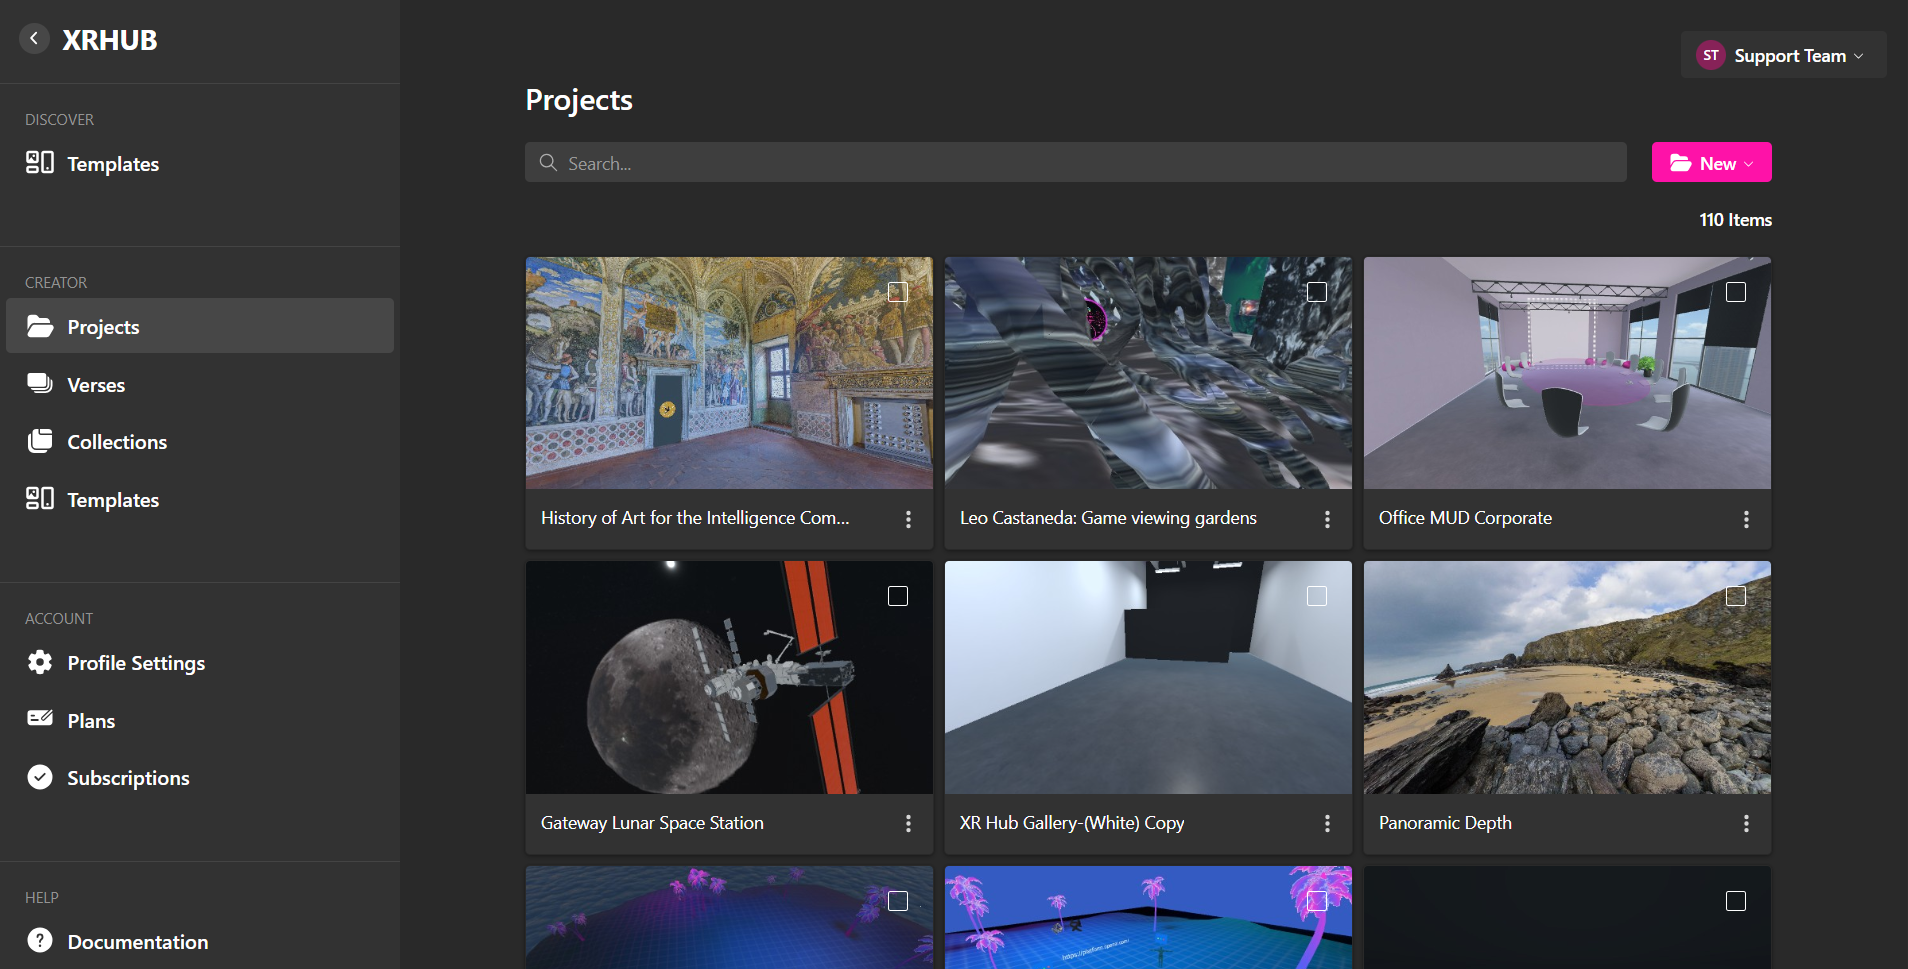The height and width of the screenshot is (969, 1908).
Task: Open Subscriptions checkmark icon
Action: coord(40,777)
